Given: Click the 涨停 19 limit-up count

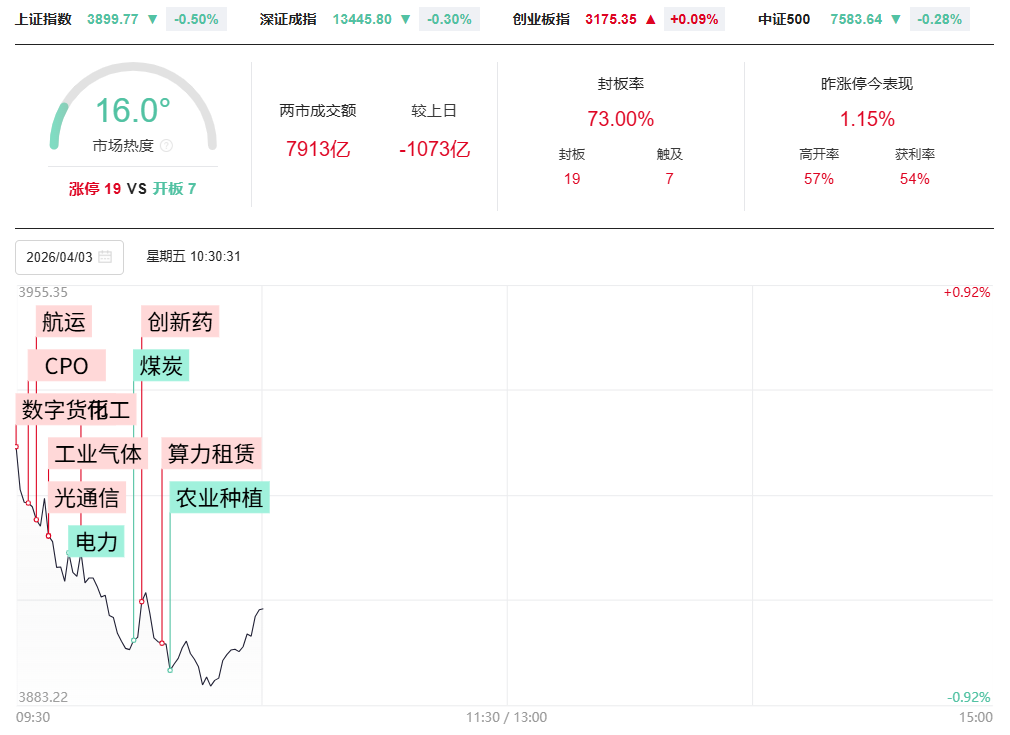Looking at the screenshot, I should point(95,189).
